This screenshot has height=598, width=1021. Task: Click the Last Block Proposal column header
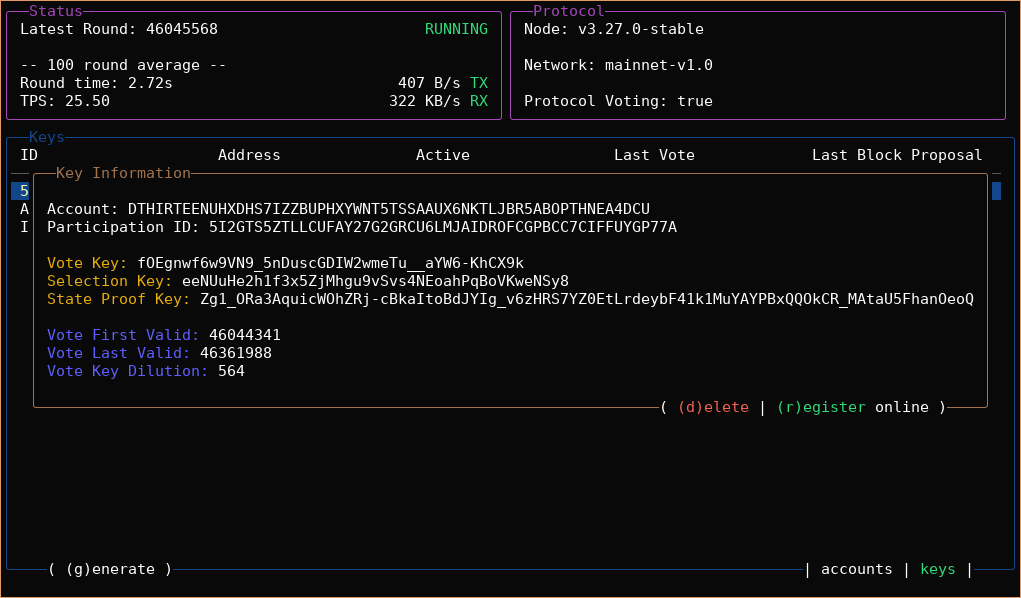896,155
